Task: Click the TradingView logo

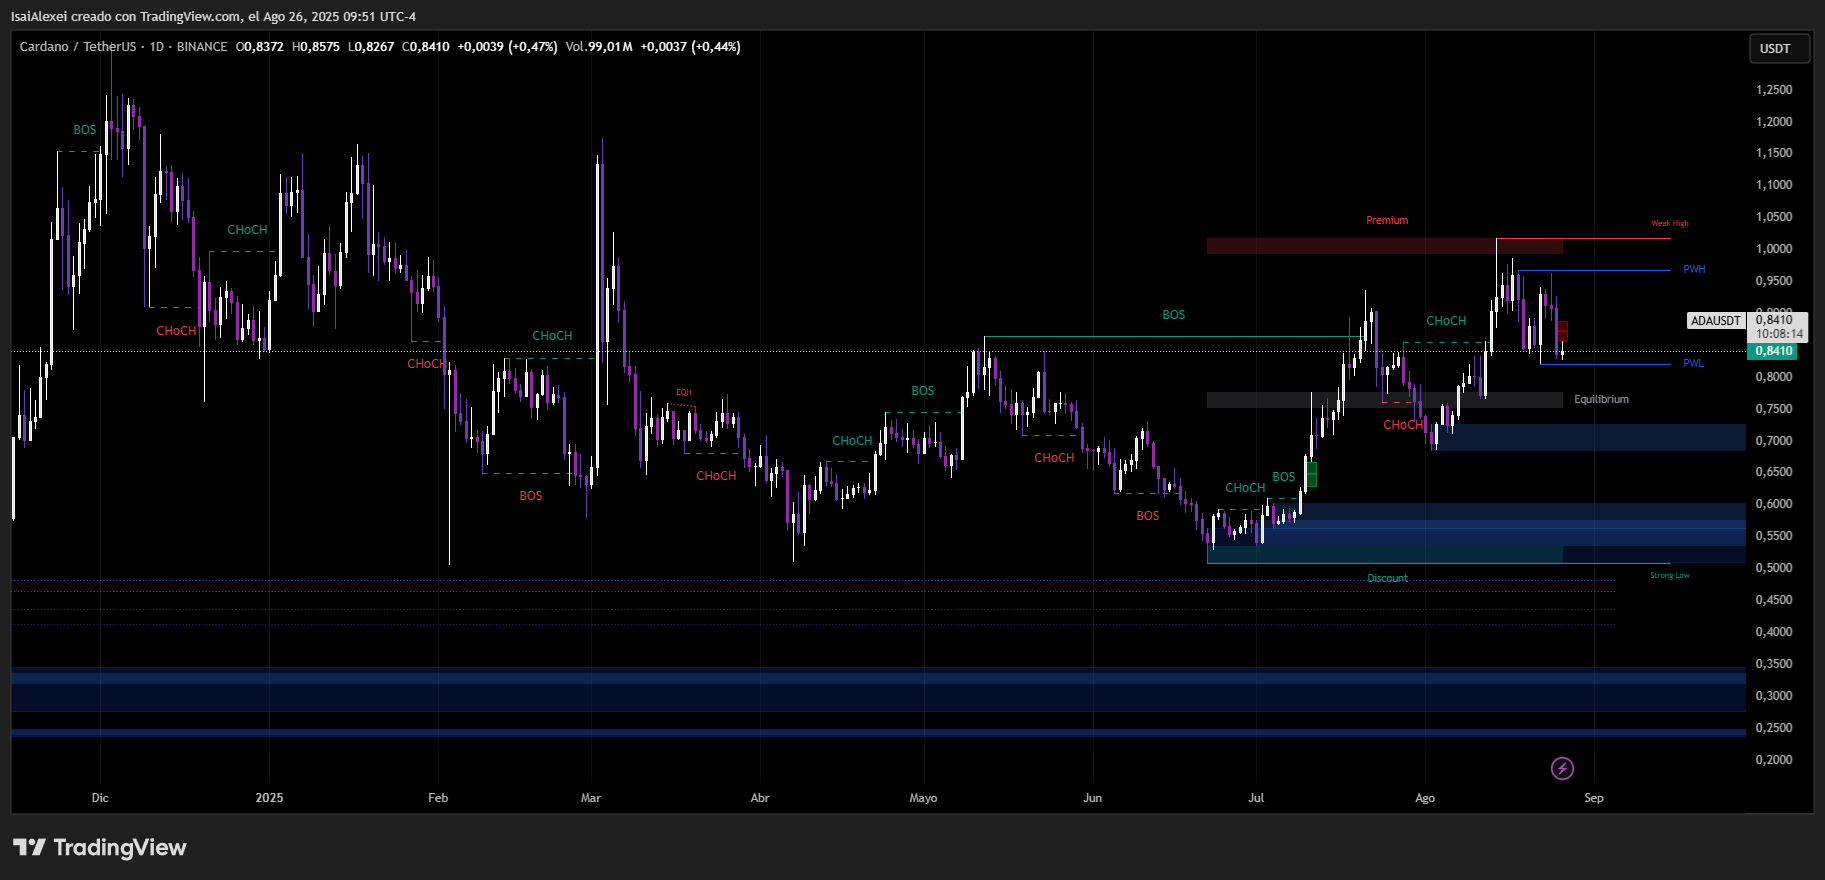Action: [x=100, y=848]
